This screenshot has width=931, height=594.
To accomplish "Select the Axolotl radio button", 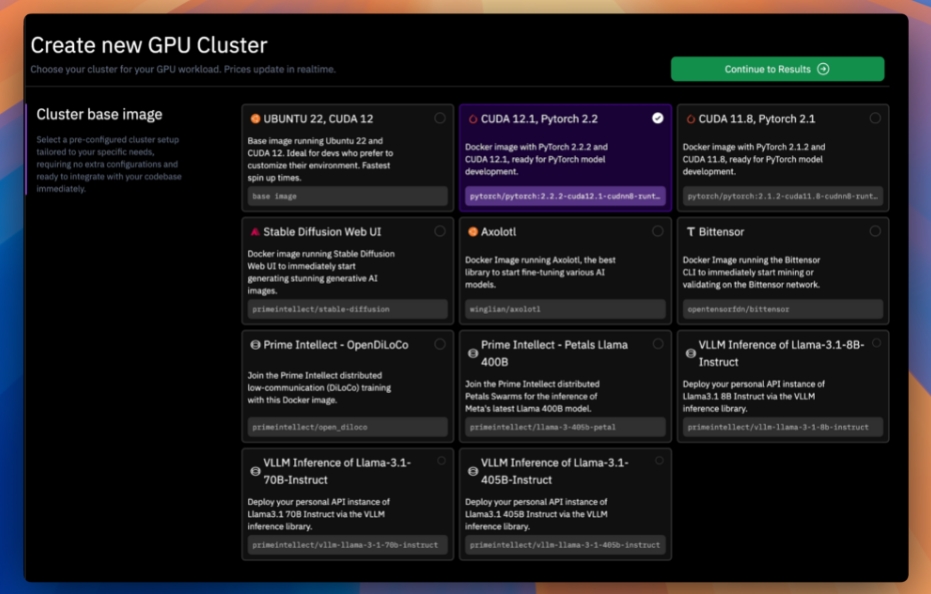I will [x=657, y=230].
